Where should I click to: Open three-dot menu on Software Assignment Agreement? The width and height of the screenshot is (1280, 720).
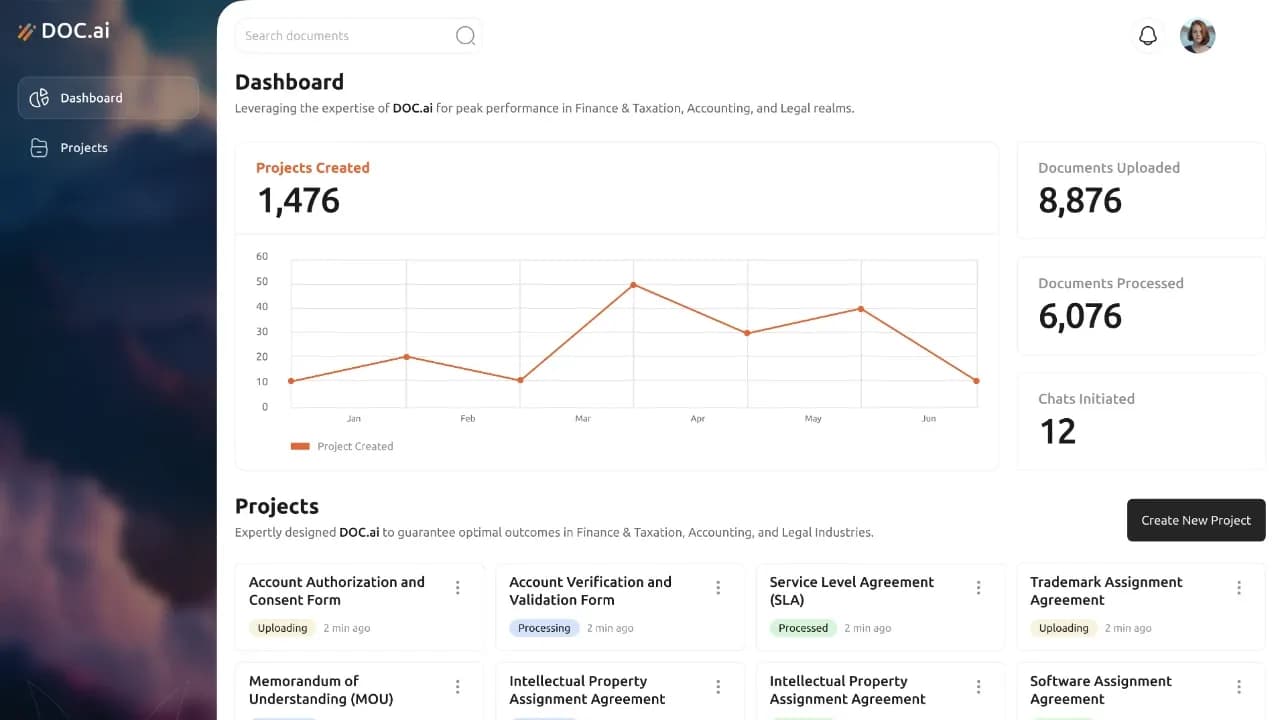tap(1239, 687)
